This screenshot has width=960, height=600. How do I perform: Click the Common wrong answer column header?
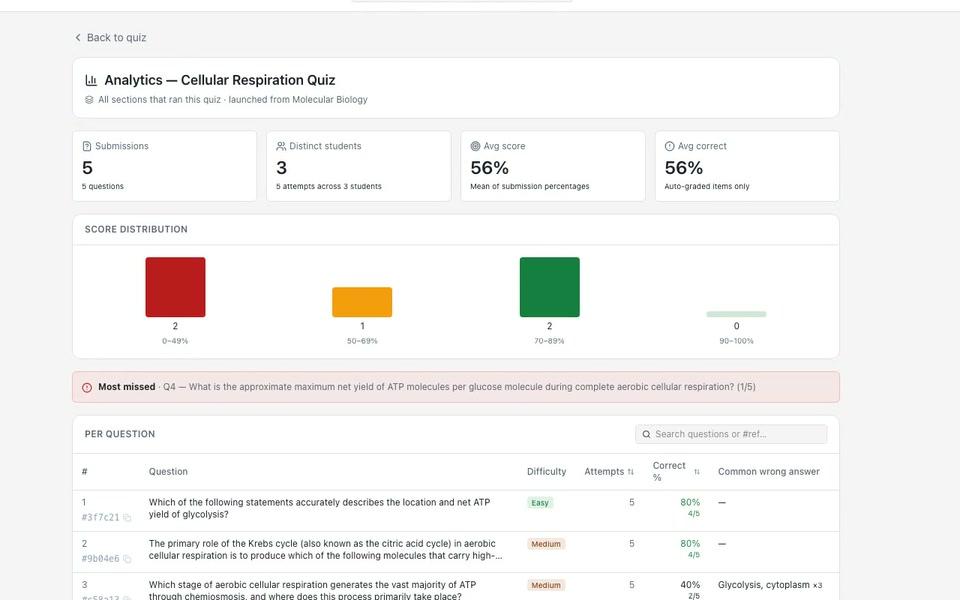click(x=769, y=472)
